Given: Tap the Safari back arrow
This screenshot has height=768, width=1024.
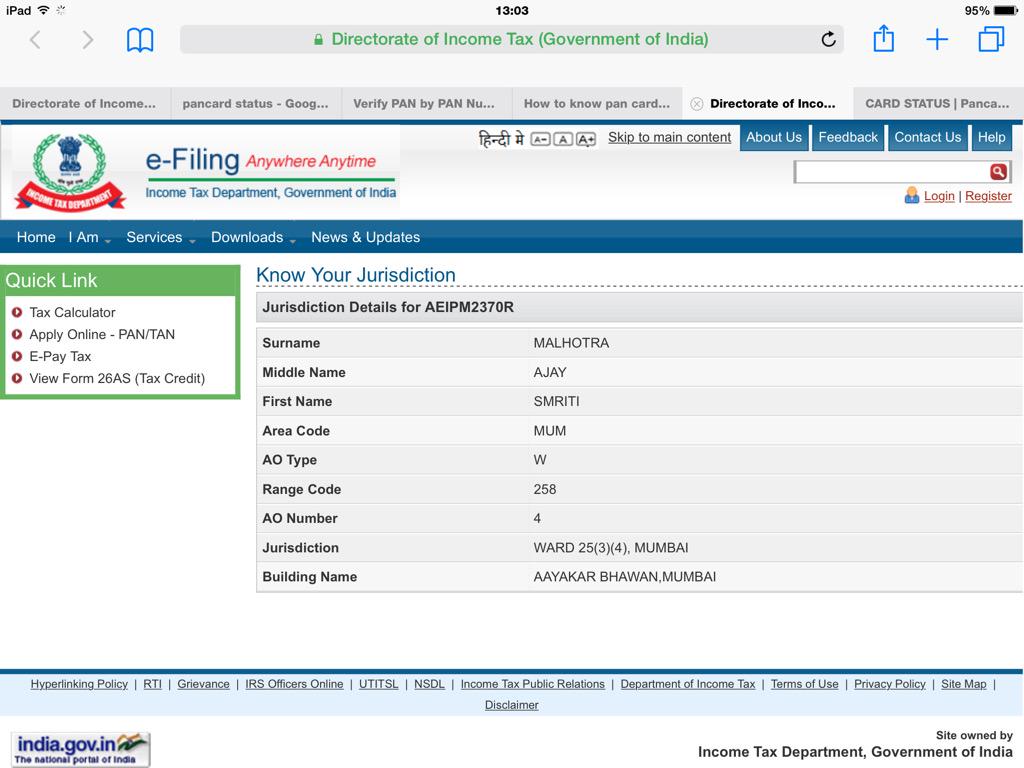Looking at the screenshot, I should pos(35,40).
